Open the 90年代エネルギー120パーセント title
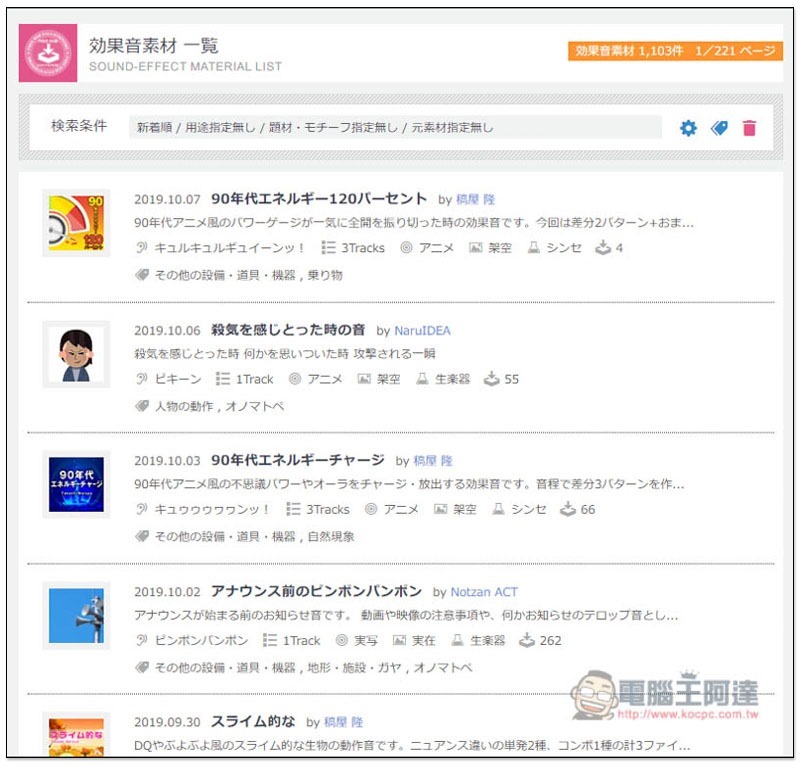 coord(319,199)
